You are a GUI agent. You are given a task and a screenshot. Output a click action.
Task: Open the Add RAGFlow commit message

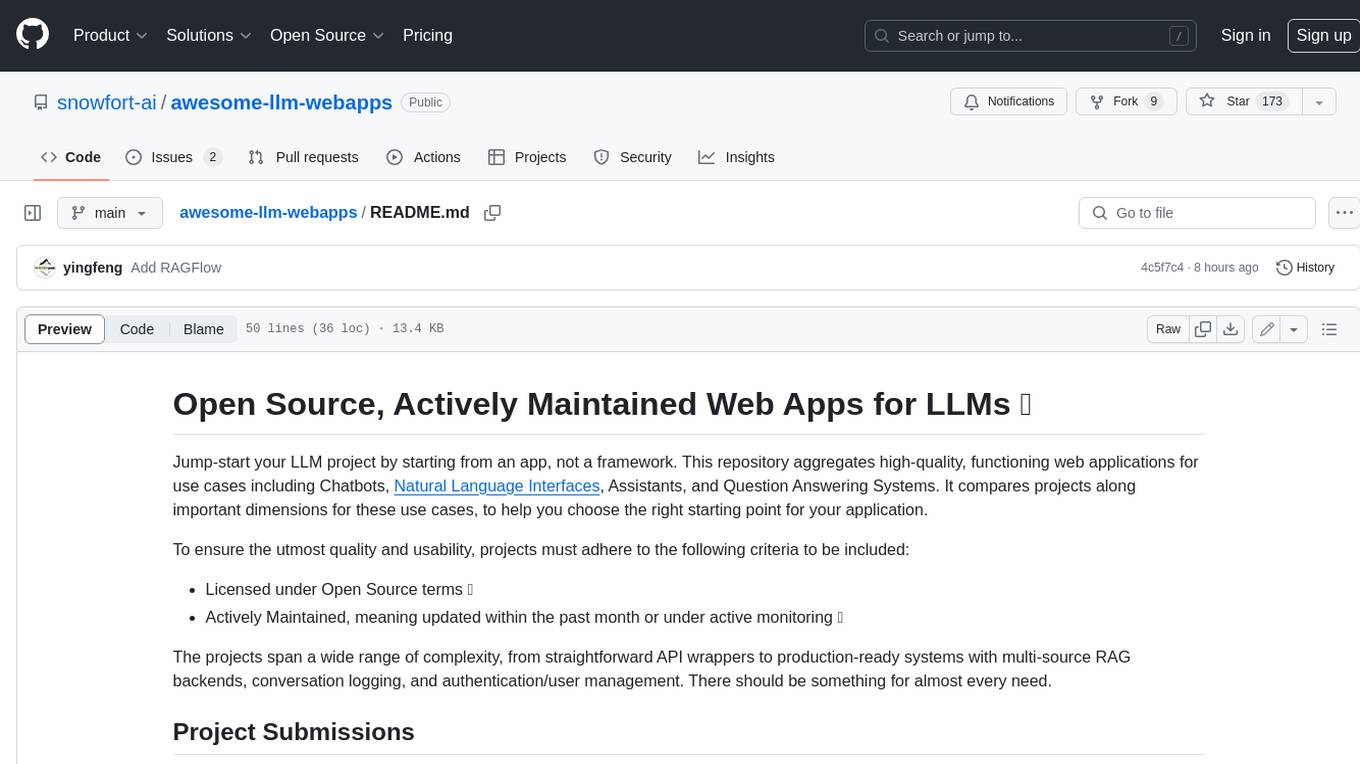(x=176, y=268)
